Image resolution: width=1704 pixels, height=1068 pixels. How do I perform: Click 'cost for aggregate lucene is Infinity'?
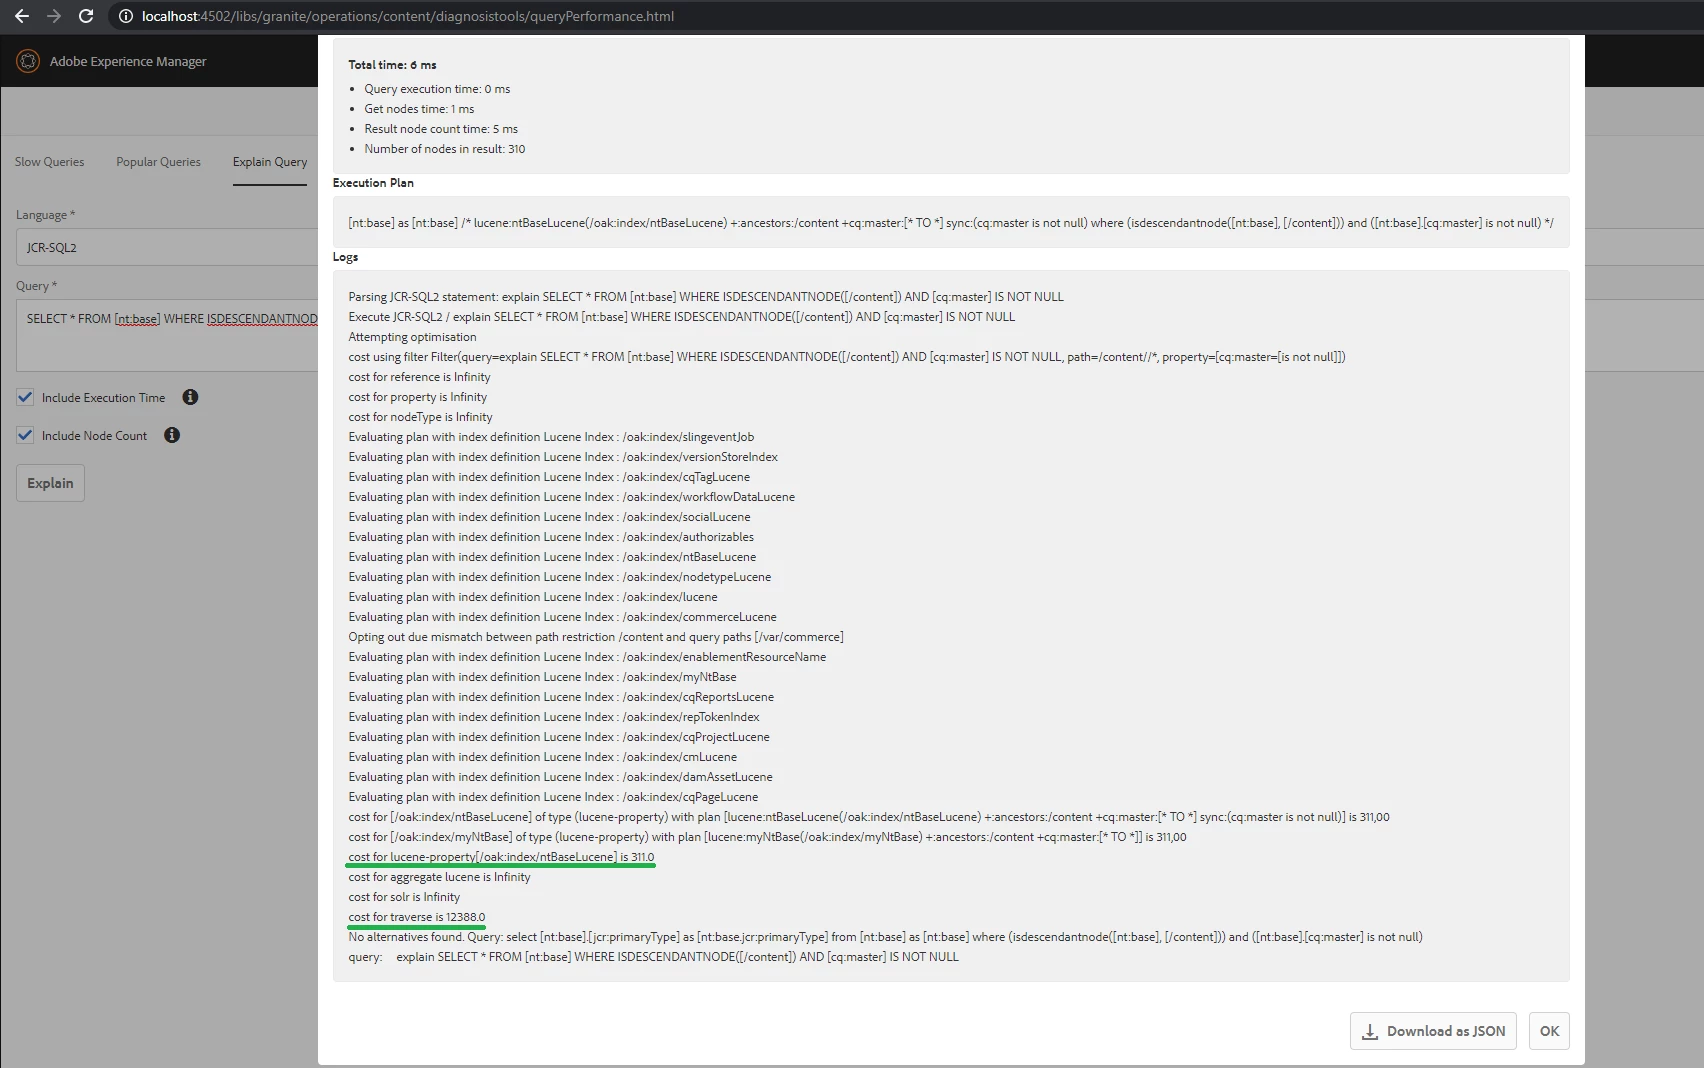point(439,877)
